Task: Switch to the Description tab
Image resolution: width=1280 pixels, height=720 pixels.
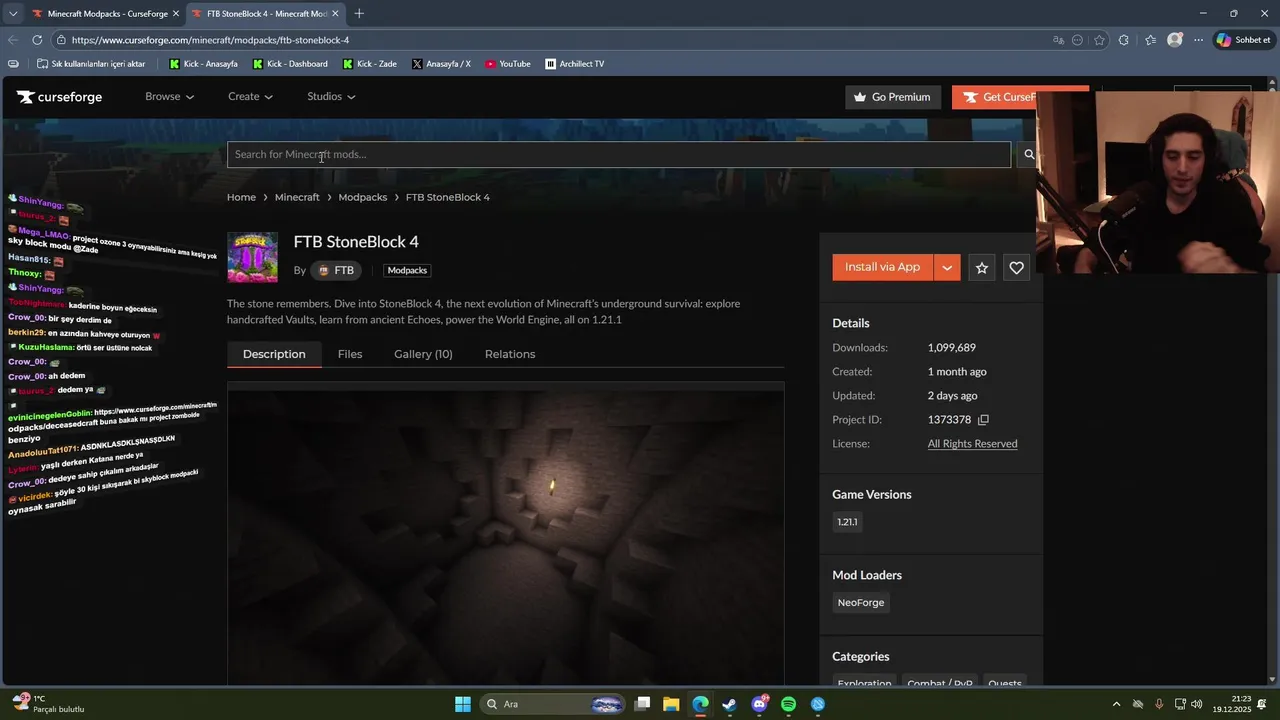Action: click(x=274, y=354)
